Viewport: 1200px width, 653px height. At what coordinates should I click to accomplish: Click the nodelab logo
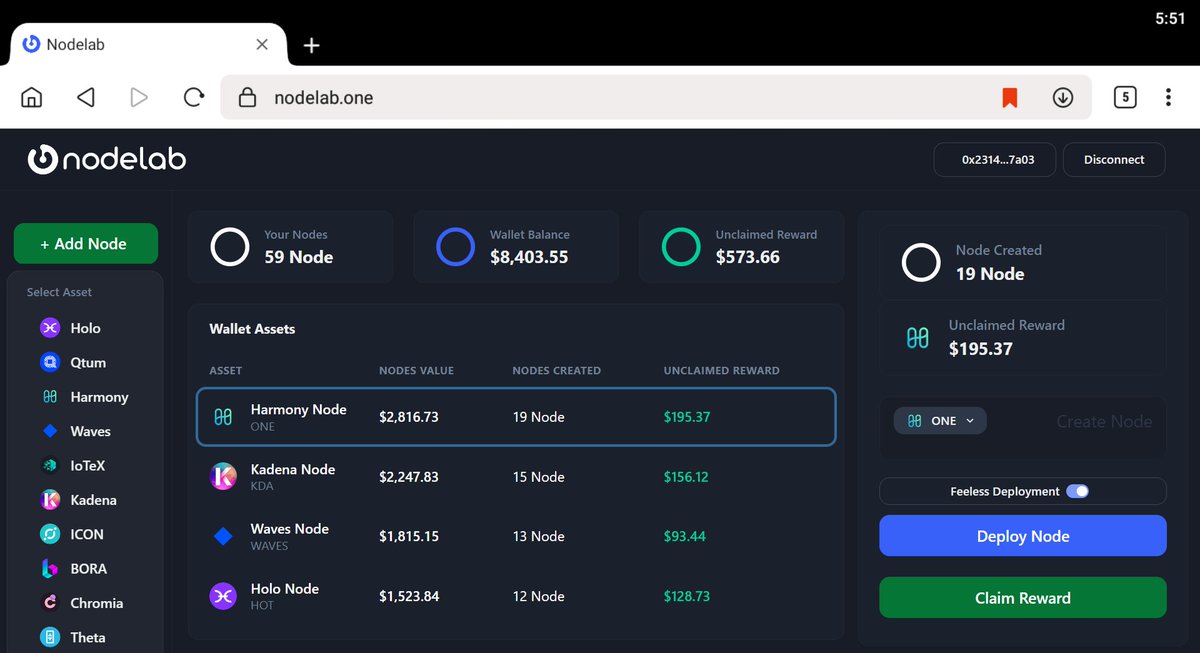pyautogui.click(x=106, y=159)
